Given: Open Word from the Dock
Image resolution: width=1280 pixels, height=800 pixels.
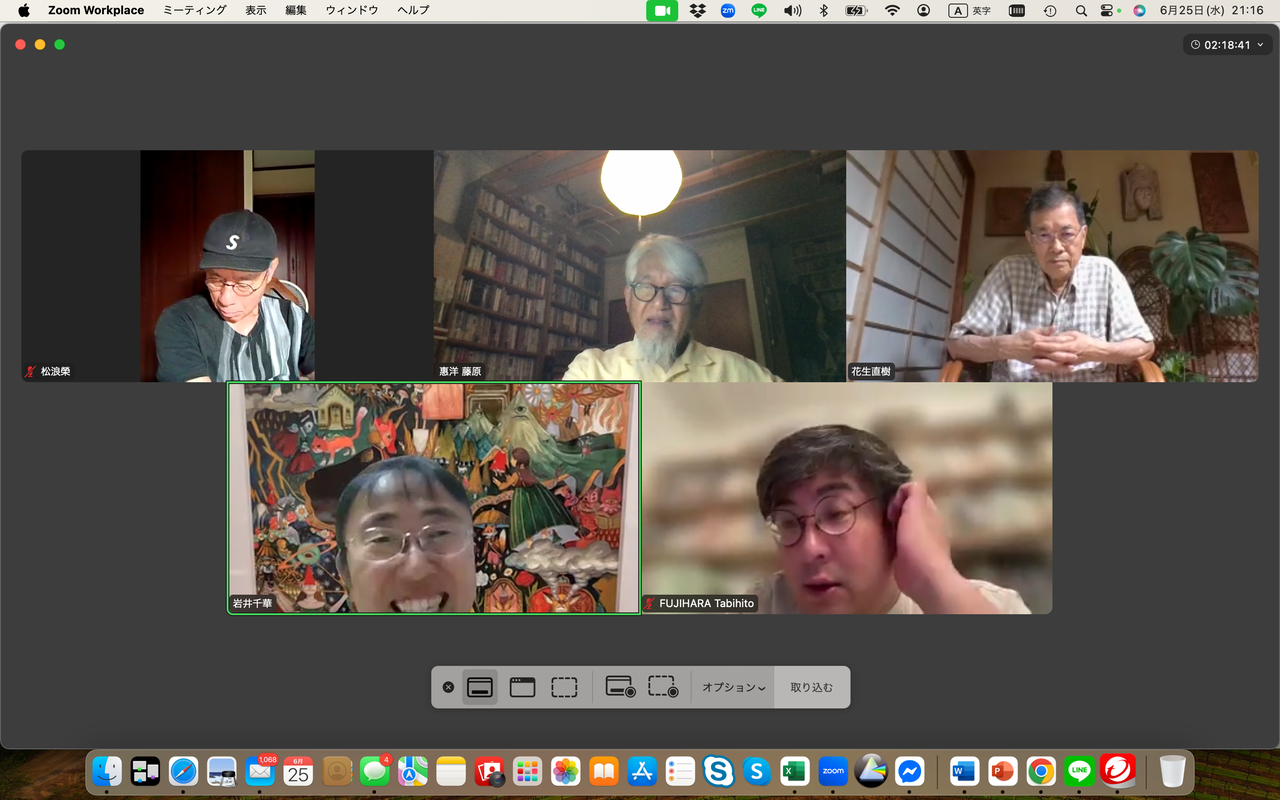Looking at the screenshot, I should click(x=964, y=771).
